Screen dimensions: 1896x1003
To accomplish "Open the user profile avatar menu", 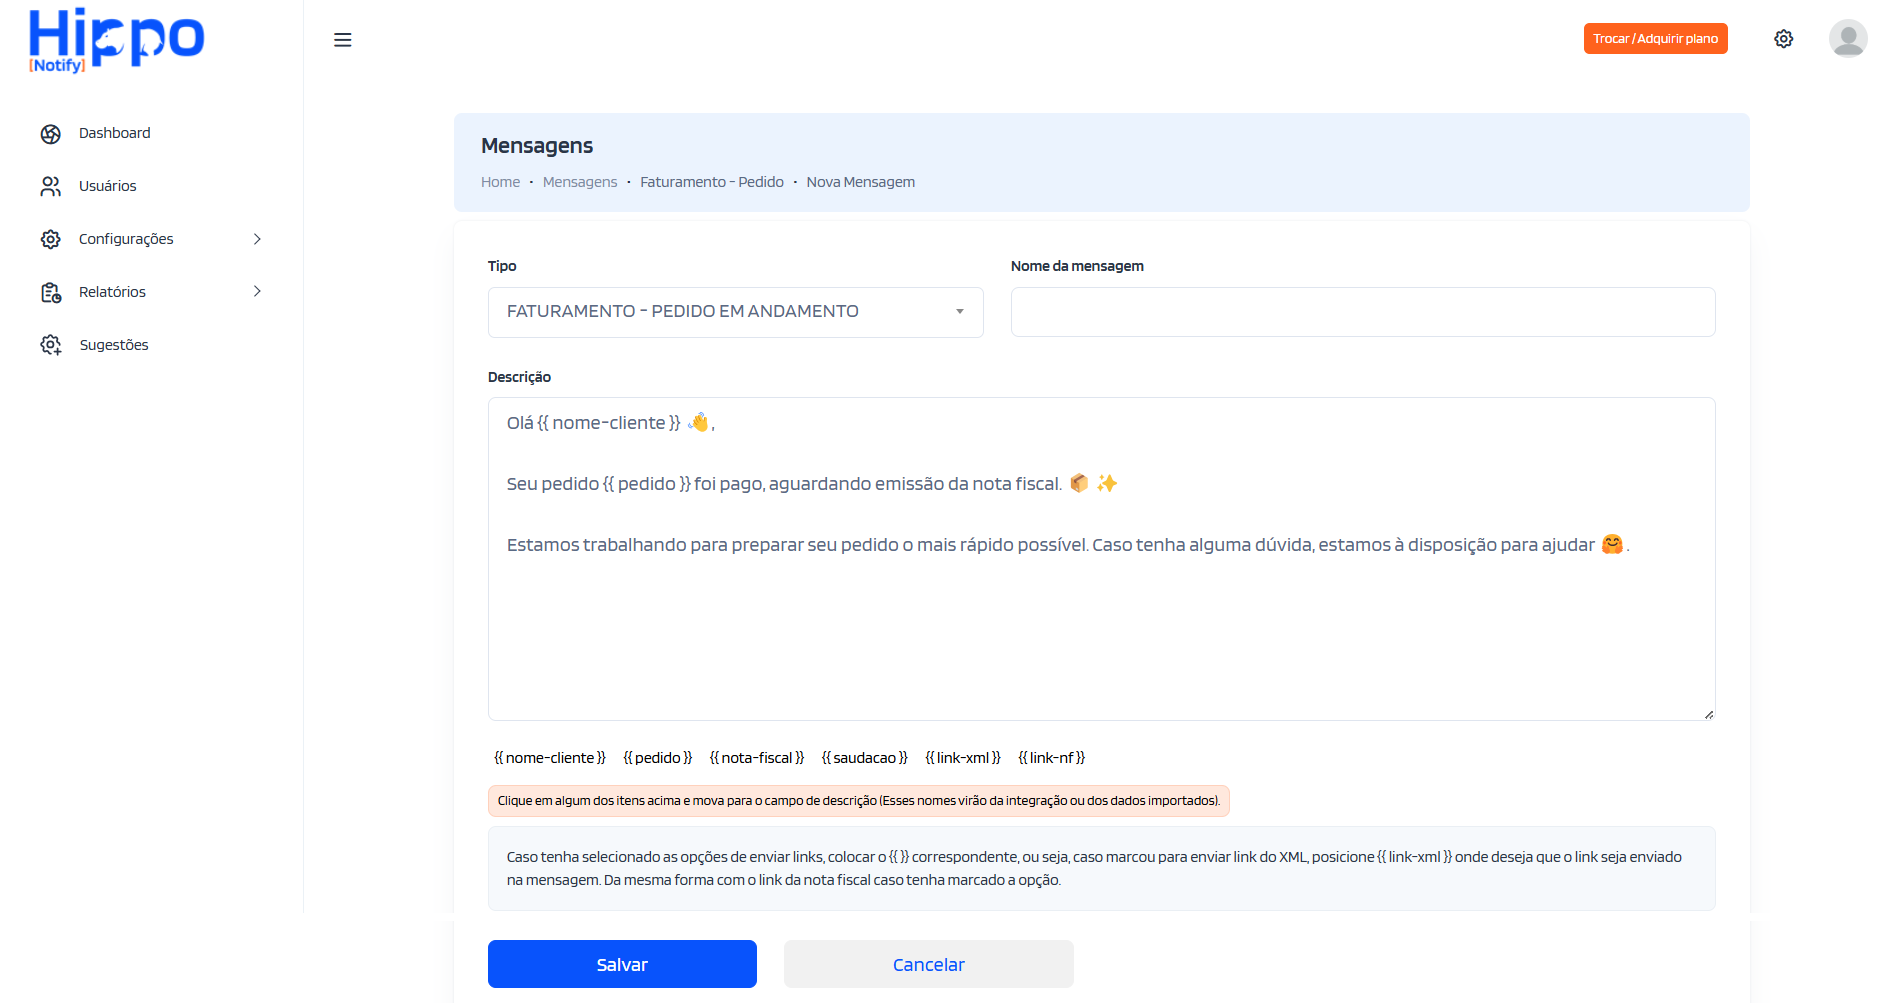I will click(1848, 38).
